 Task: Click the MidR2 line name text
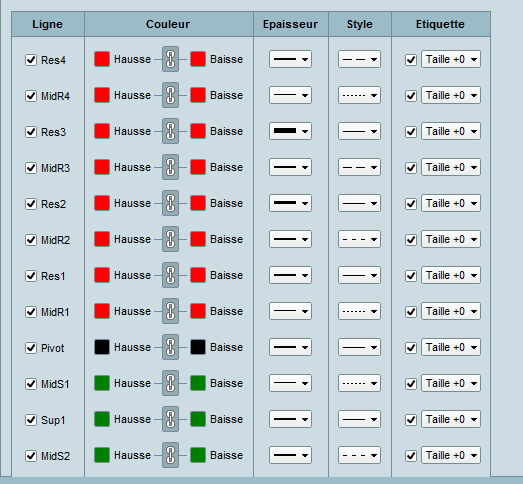click(55, 240)
